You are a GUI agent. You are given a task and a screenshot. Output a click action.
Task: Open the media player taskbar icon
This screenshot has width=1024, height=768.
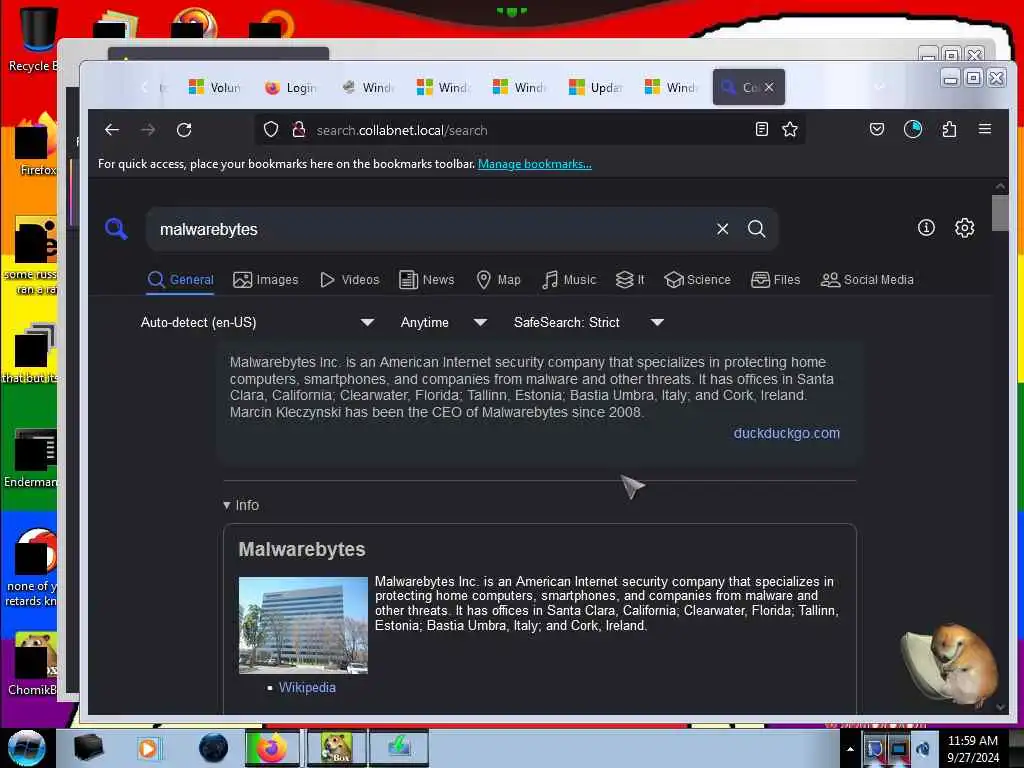[148, 748]
